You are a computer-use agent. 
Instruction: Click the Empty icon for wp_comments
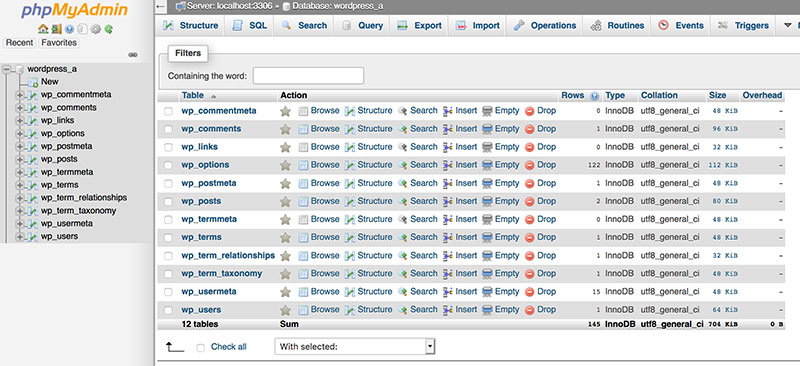tap(487, 129)
